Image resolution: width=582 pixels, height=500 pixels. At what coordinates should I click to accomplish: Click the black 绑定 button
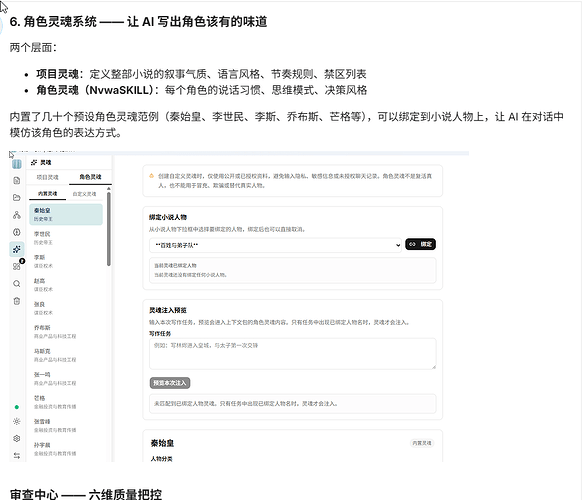click(421, 244)
